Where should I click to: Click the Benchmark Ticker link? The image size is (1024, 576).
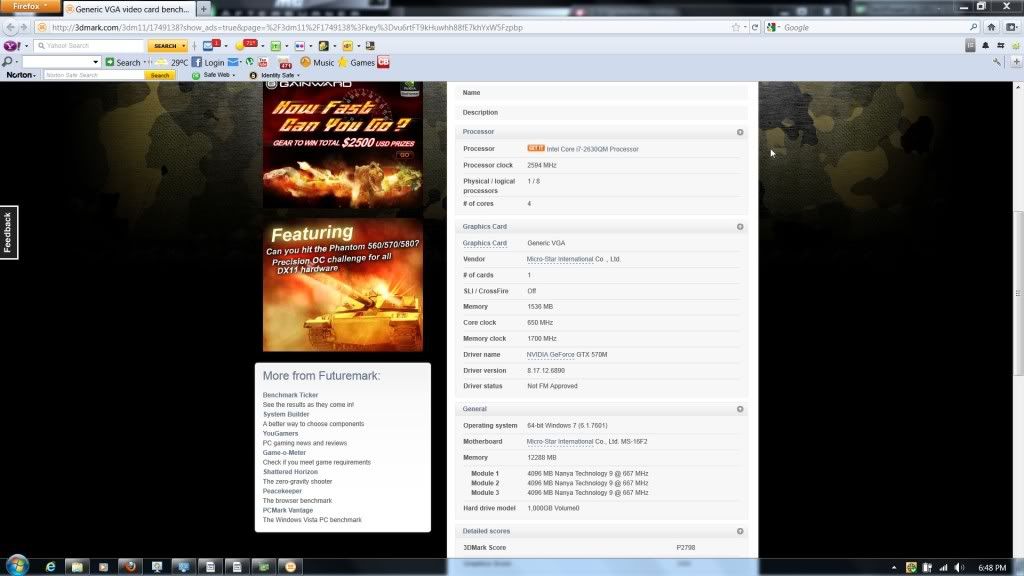pos(290,395)
